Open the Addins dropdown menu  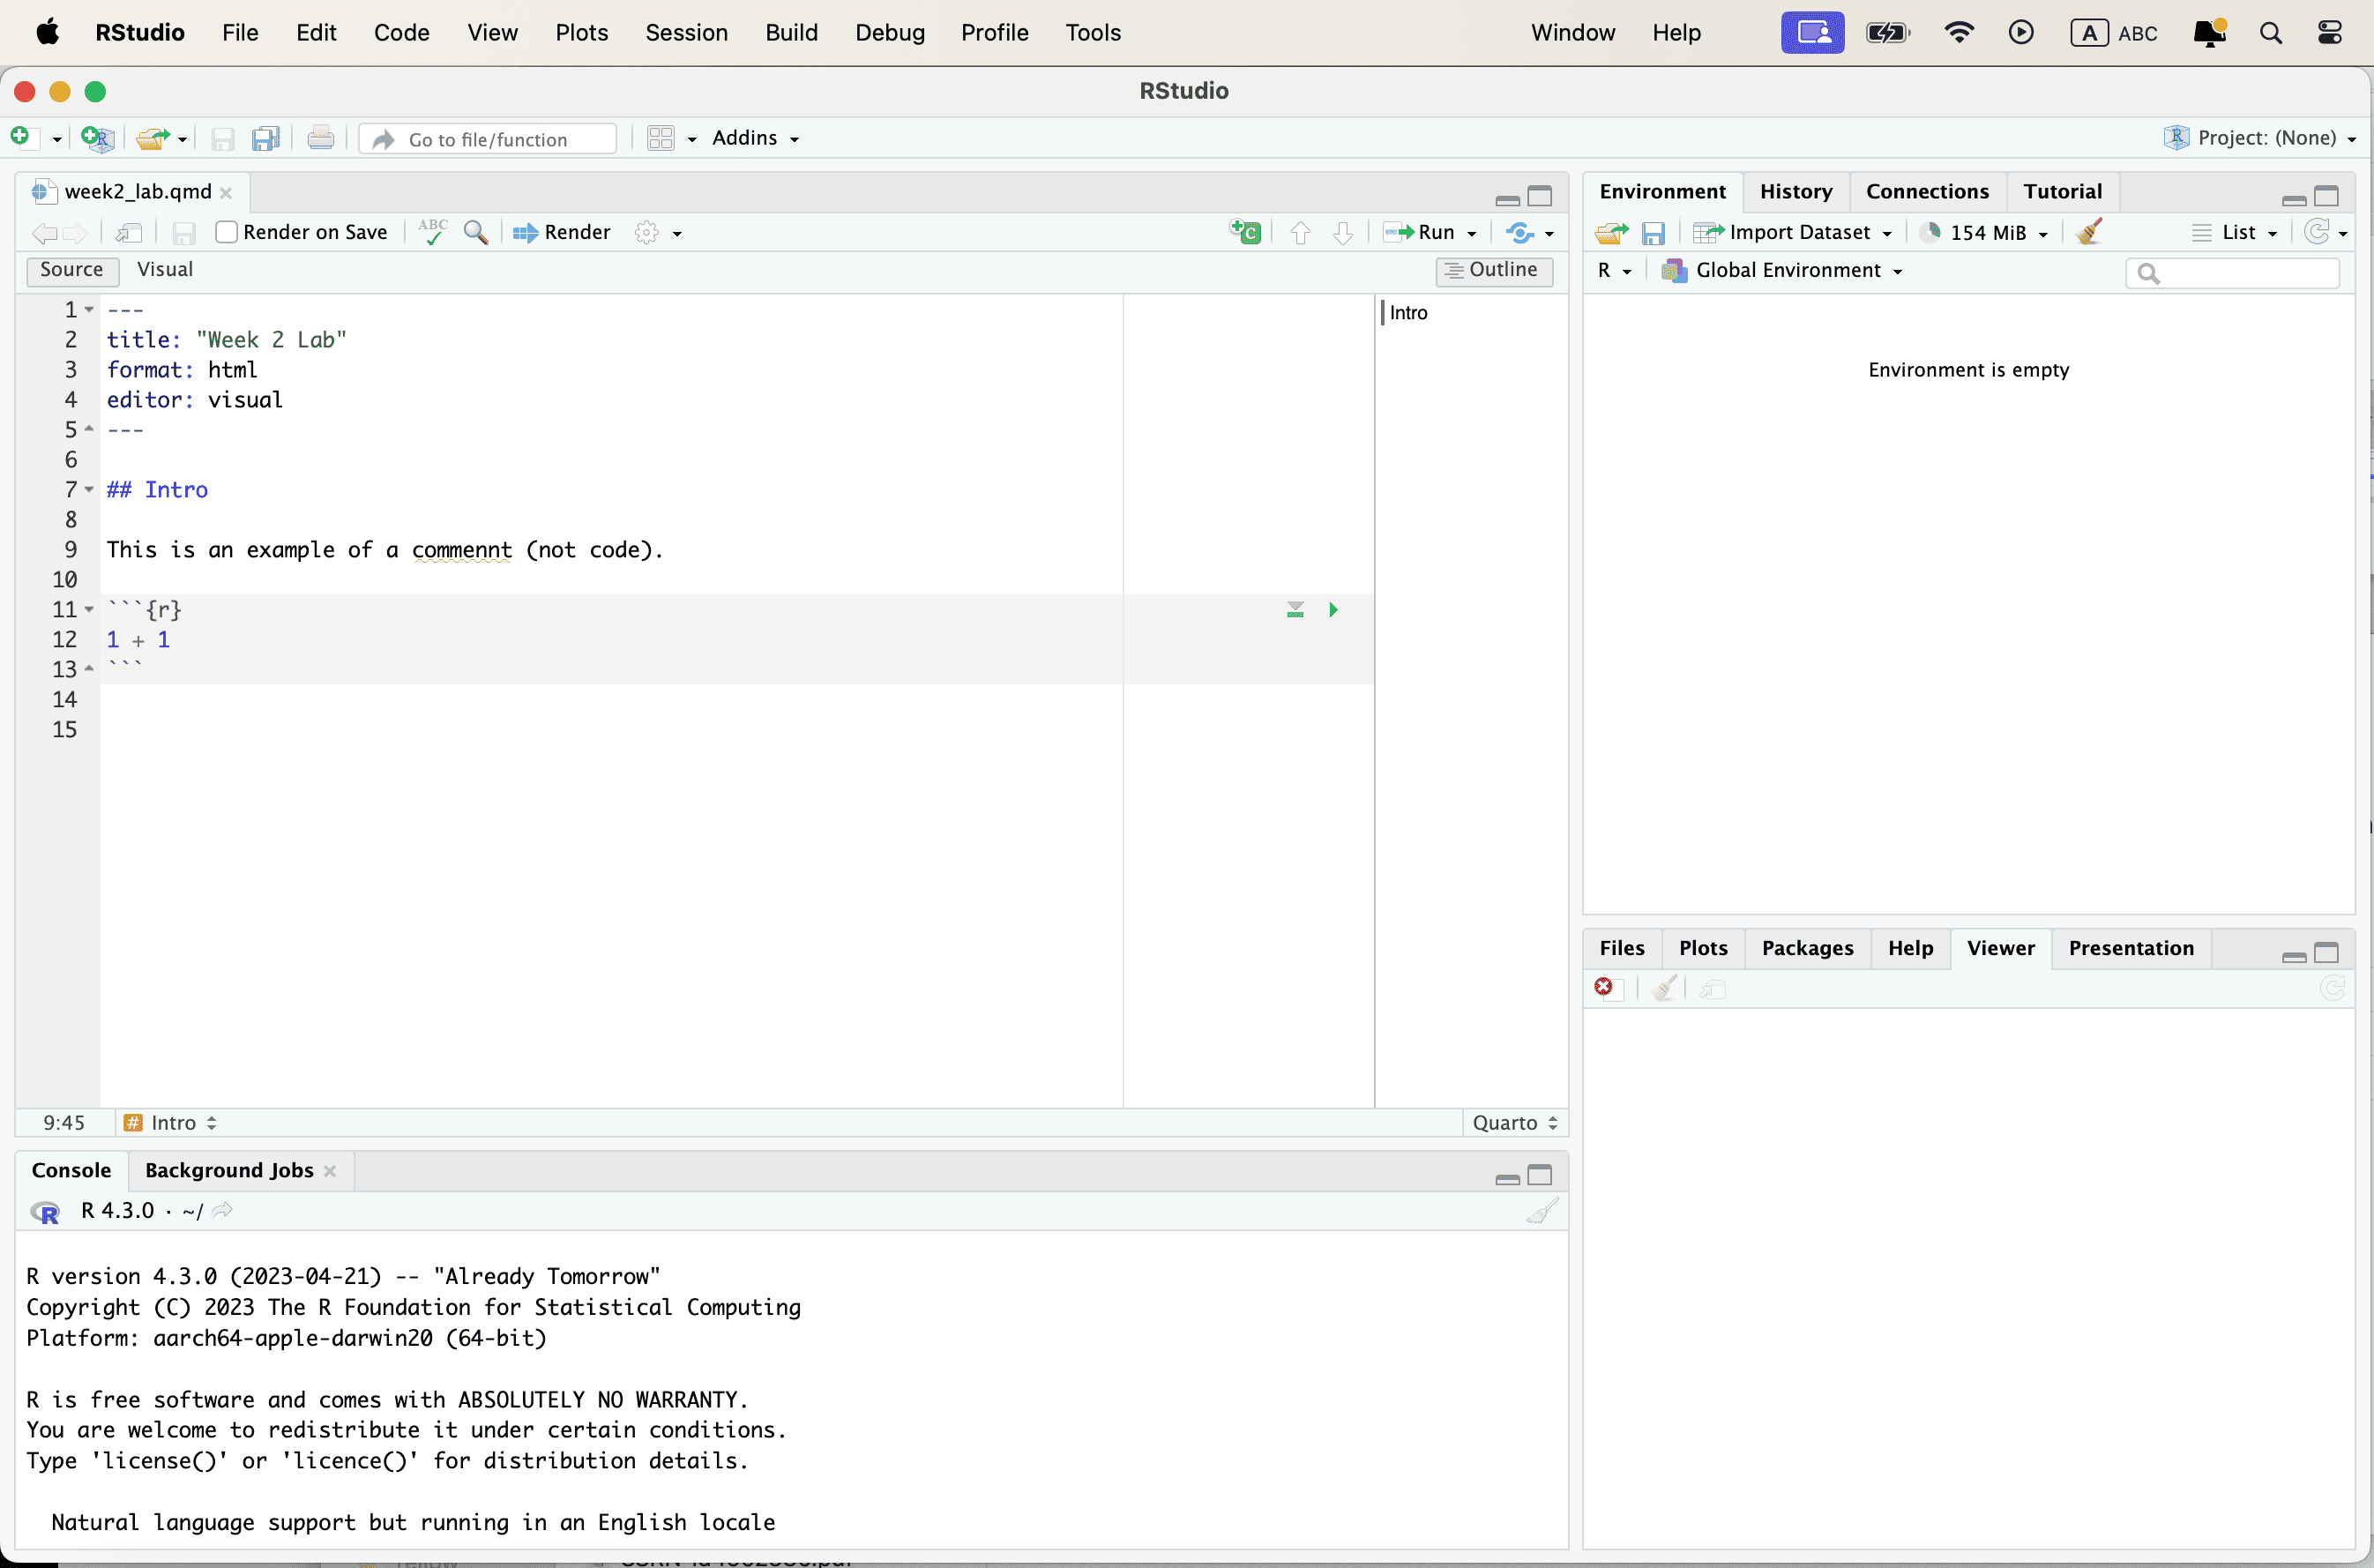755,138
